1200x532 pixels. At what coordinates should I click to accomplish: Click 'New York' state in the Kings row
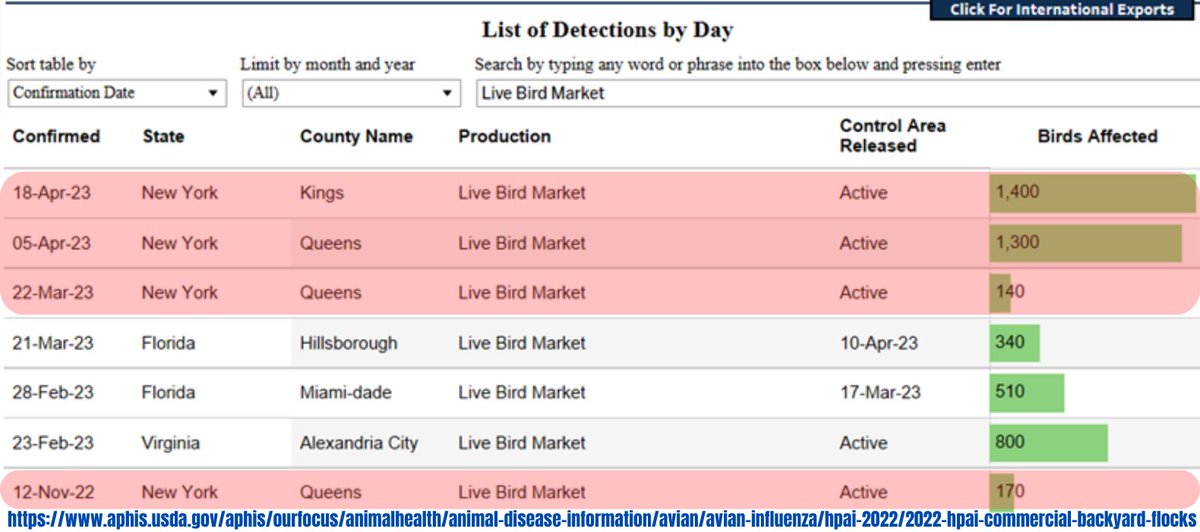[179, 192]
